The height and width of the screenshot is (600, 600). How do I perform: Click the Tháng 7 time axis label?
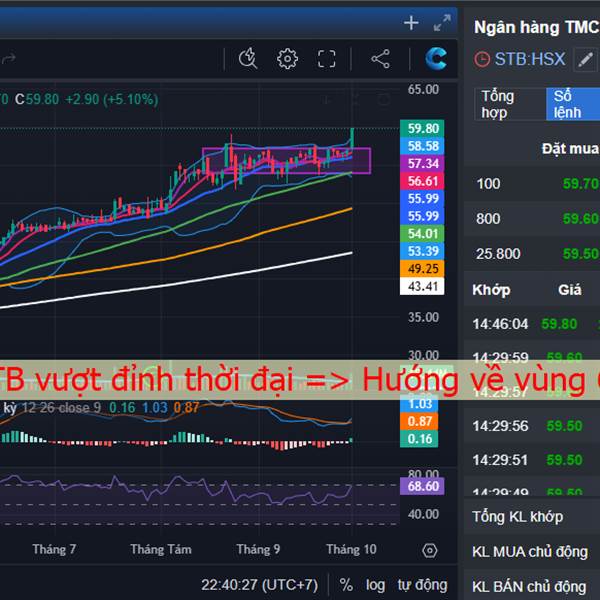tap(54, 550)
